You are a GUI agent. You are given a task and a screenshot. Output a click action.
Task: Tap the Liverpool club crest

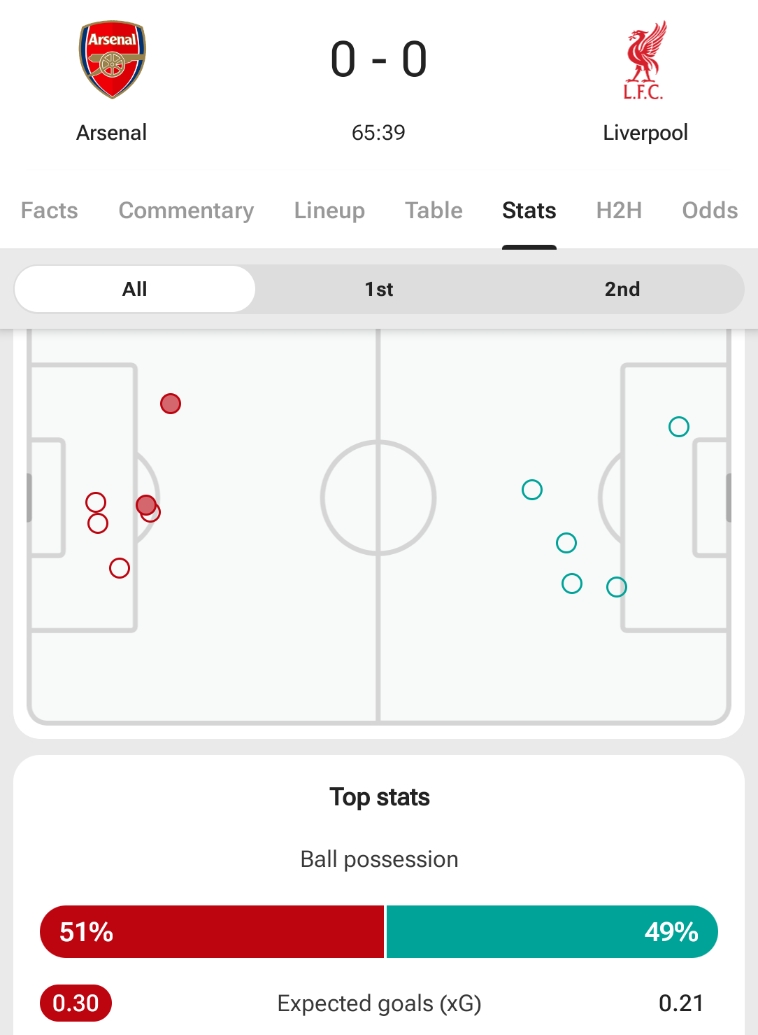645,62
